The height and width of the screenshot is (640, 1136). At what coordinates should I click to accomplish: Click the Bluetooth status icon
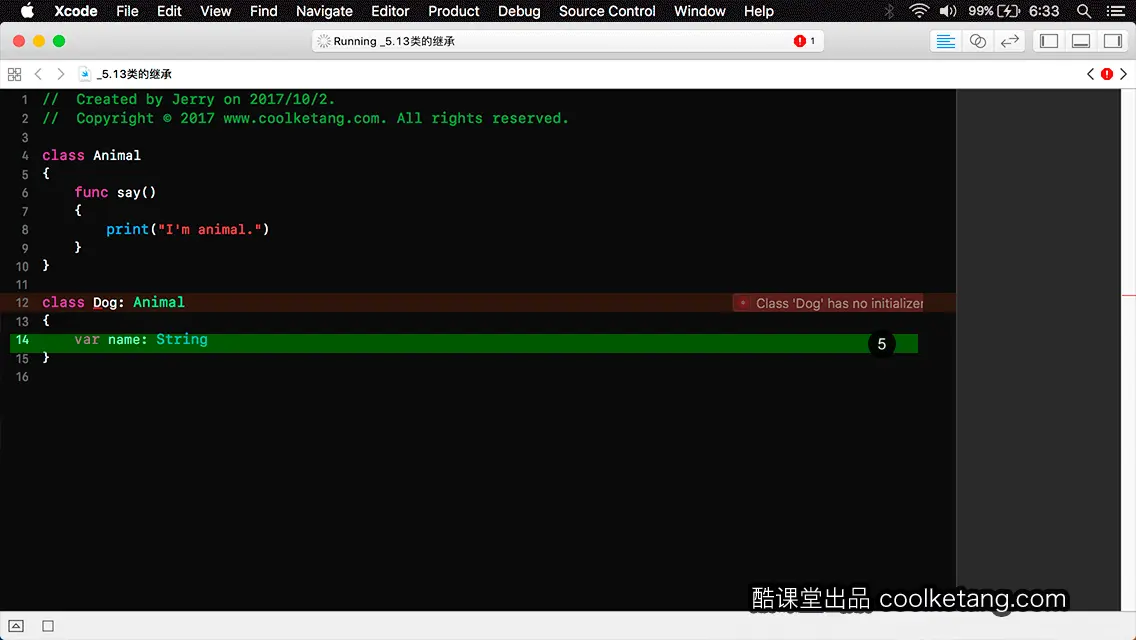click(889, 11)
